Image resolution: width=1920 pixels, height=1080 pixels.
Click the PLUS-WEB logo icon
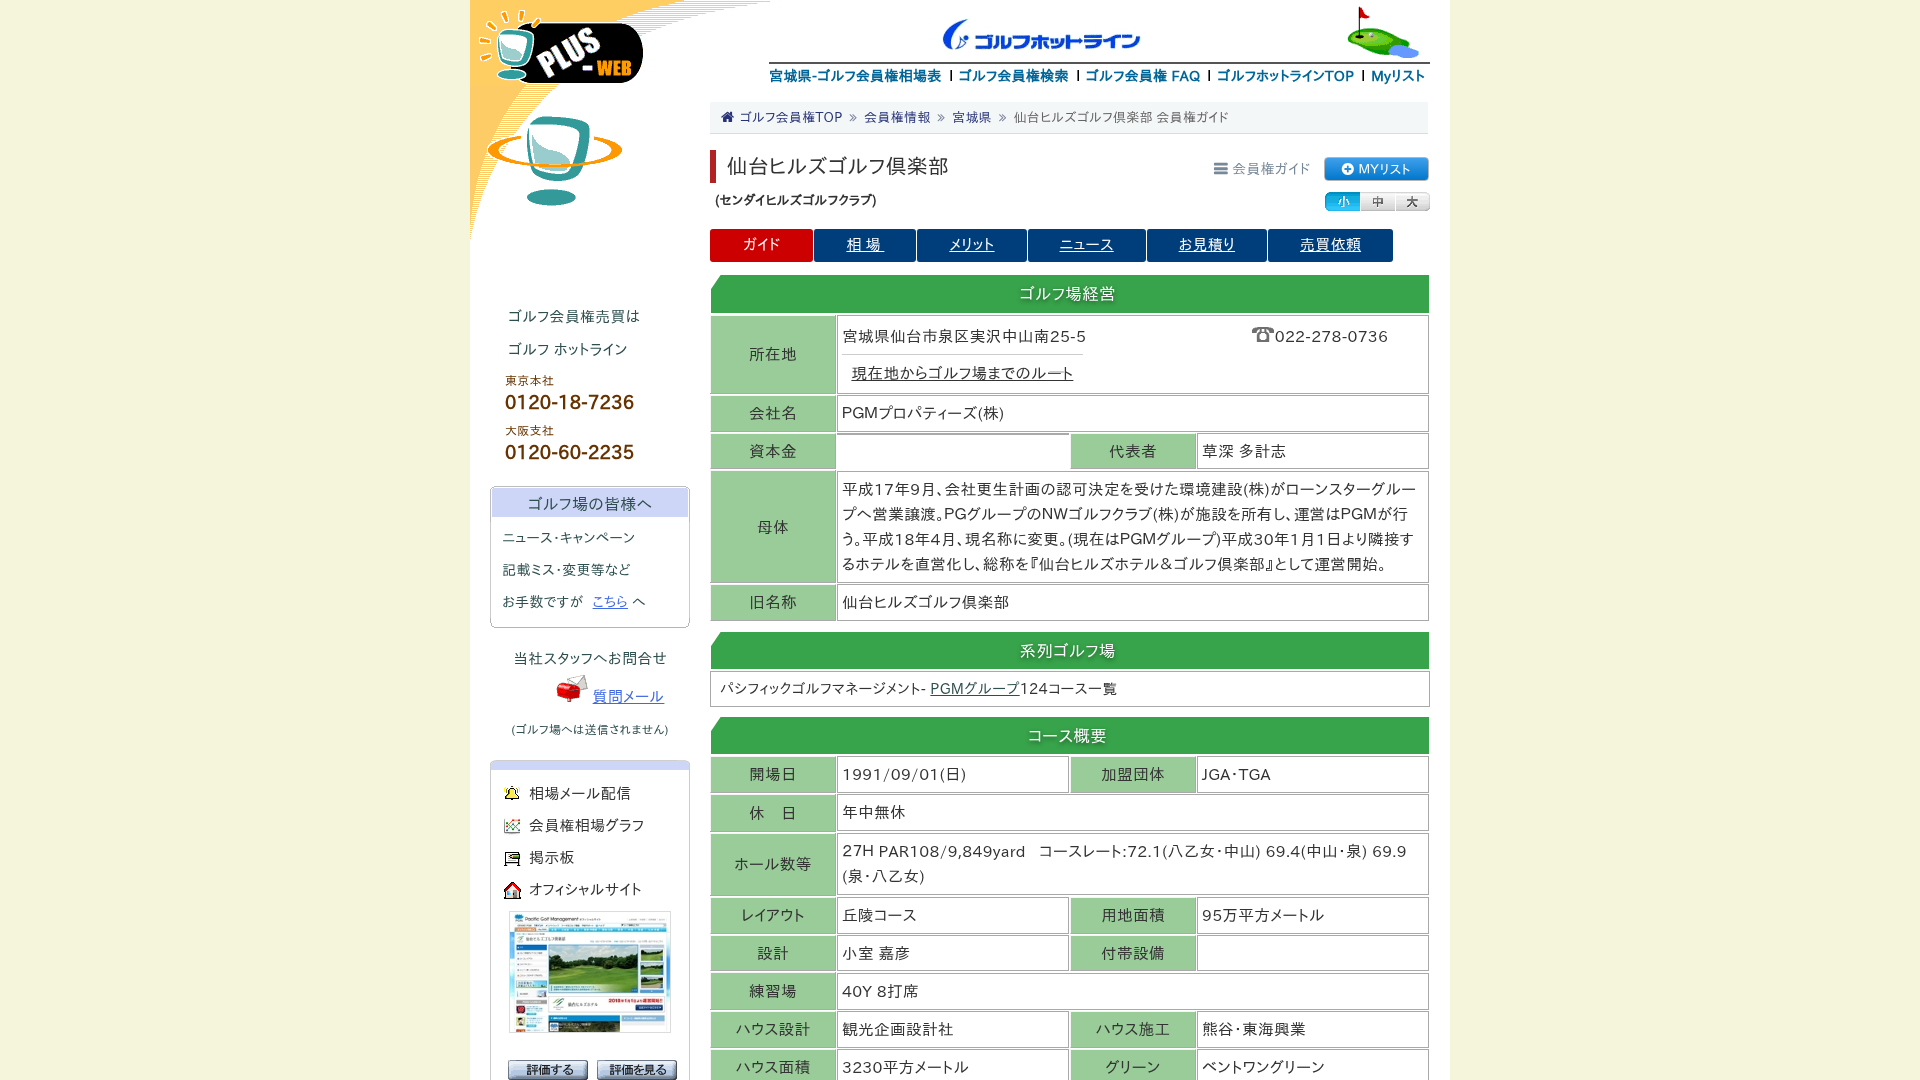click(561, 47)
